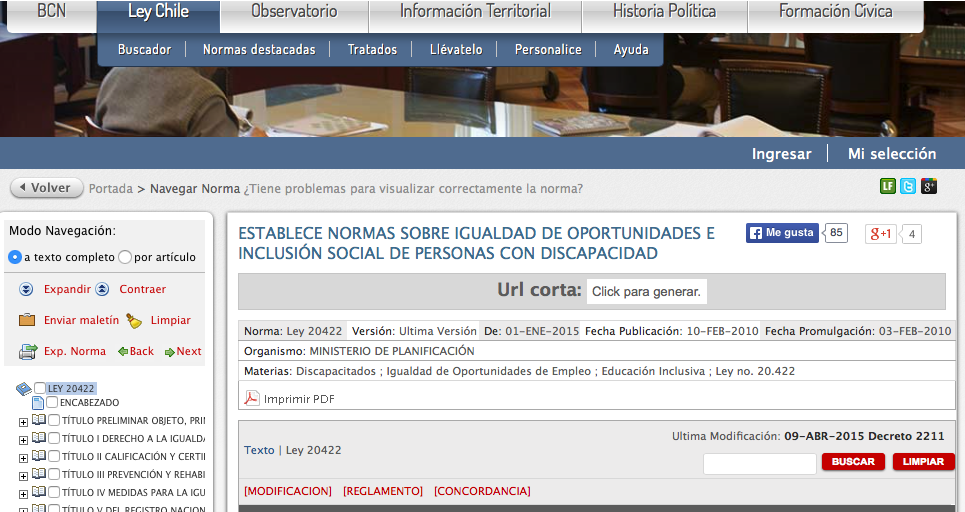Share the law via the Twitter icon
Viewport: 965px width, 512px height.
(x=908, y=186)
